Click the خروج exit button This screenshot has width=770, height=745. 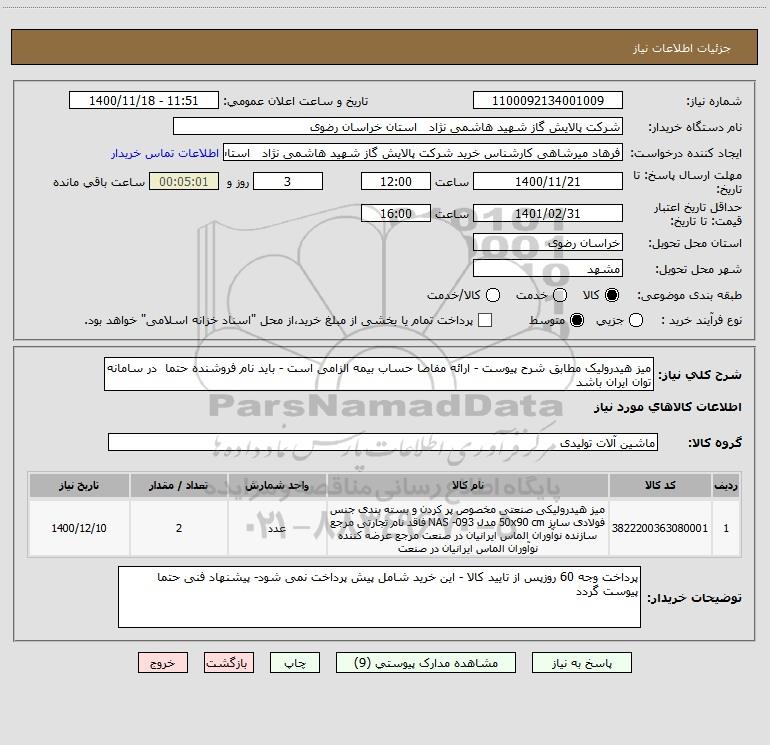pos(163,663)
